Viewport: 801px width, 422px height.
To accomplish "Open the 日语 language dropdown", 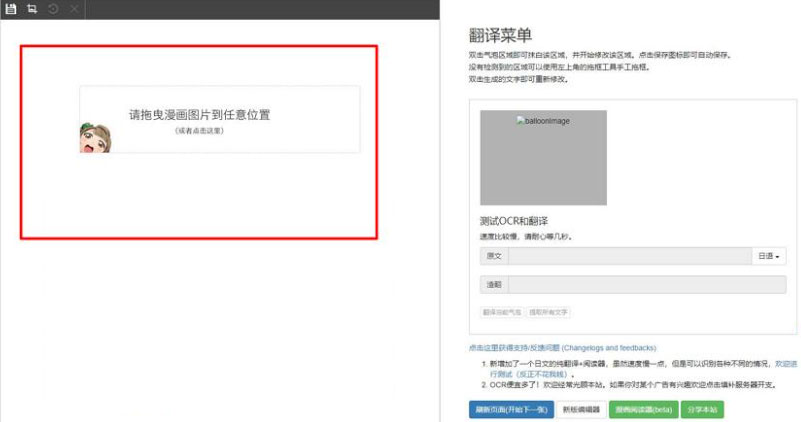I will 768,257.
